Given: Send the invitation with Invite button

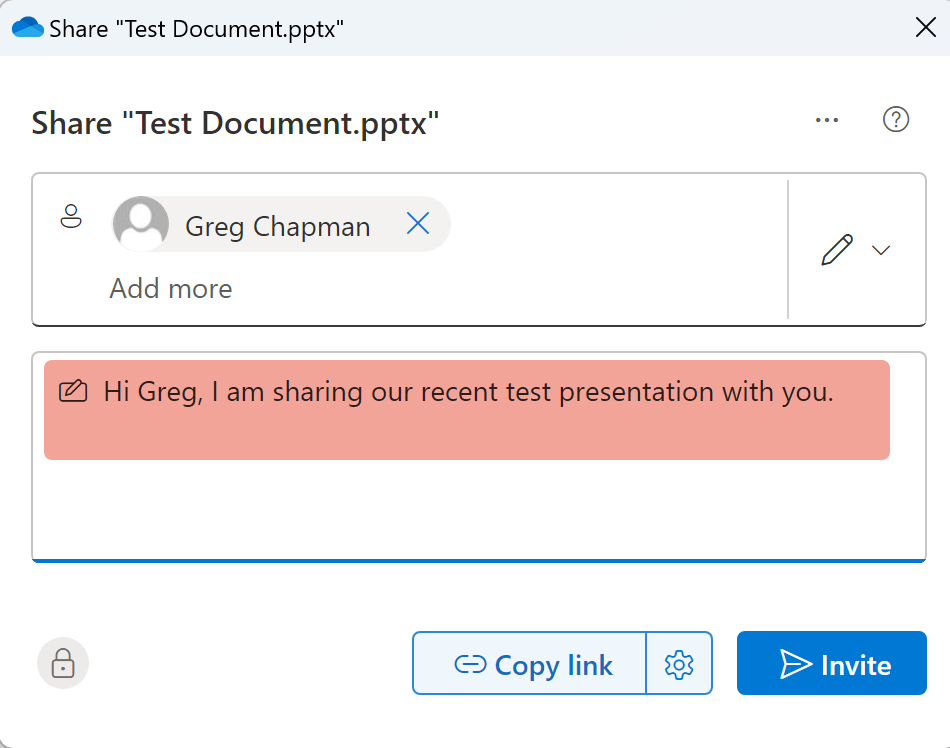Looking at the screenshot, I should point(831,663).
